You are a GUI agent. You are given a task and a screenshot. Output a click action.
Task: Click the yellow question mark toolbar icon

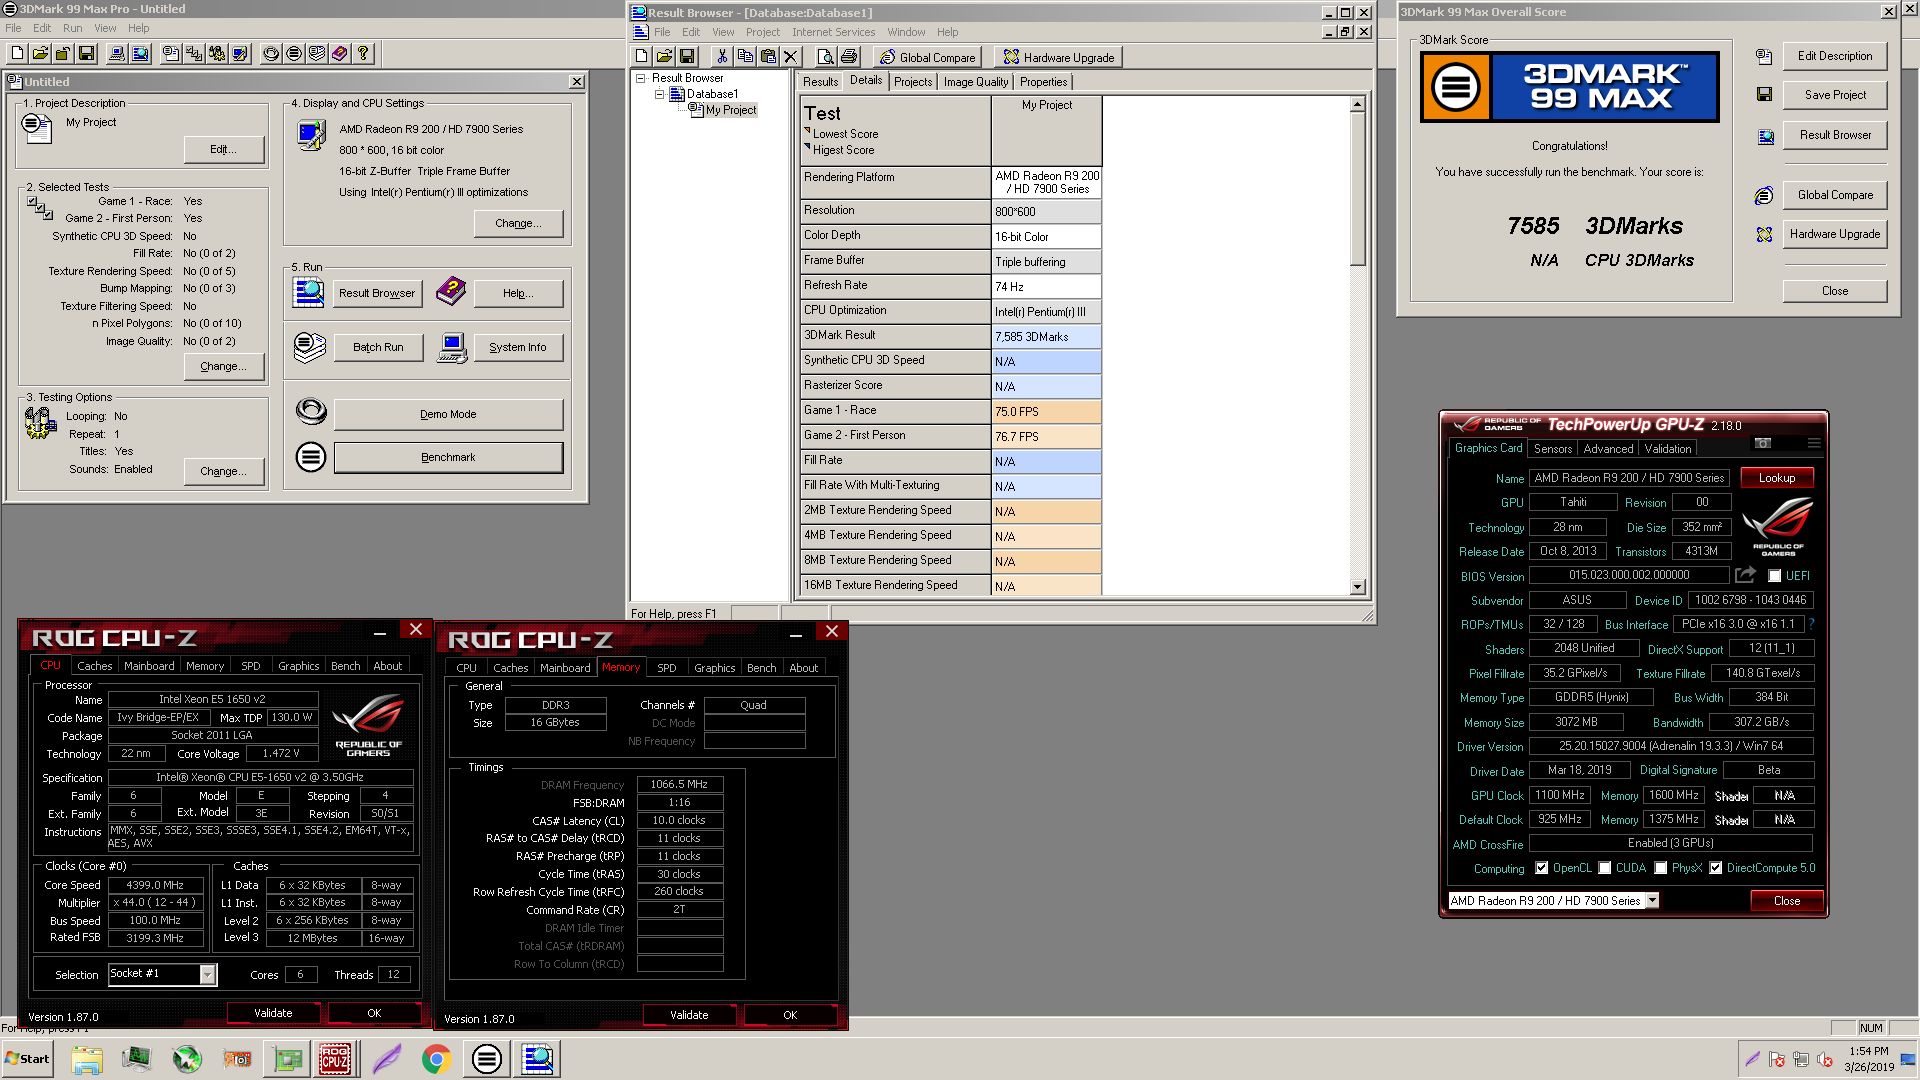[x=363, y=54]
